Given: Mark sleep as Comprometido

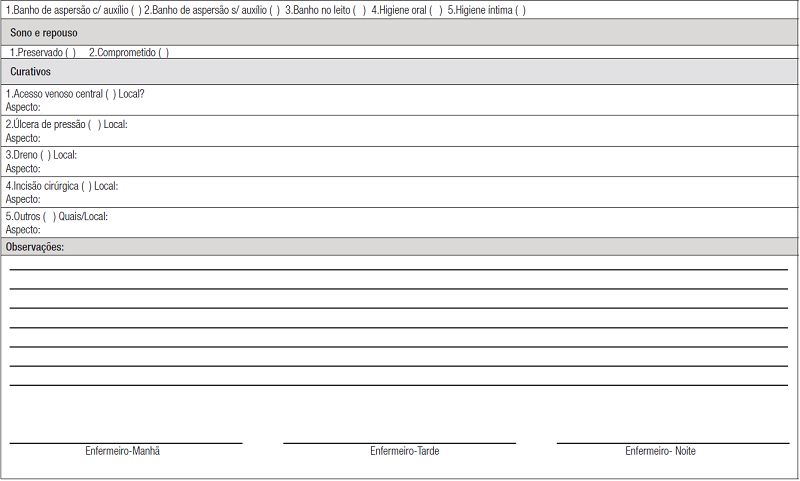Looking at the screenshot, I should (163, 52).
